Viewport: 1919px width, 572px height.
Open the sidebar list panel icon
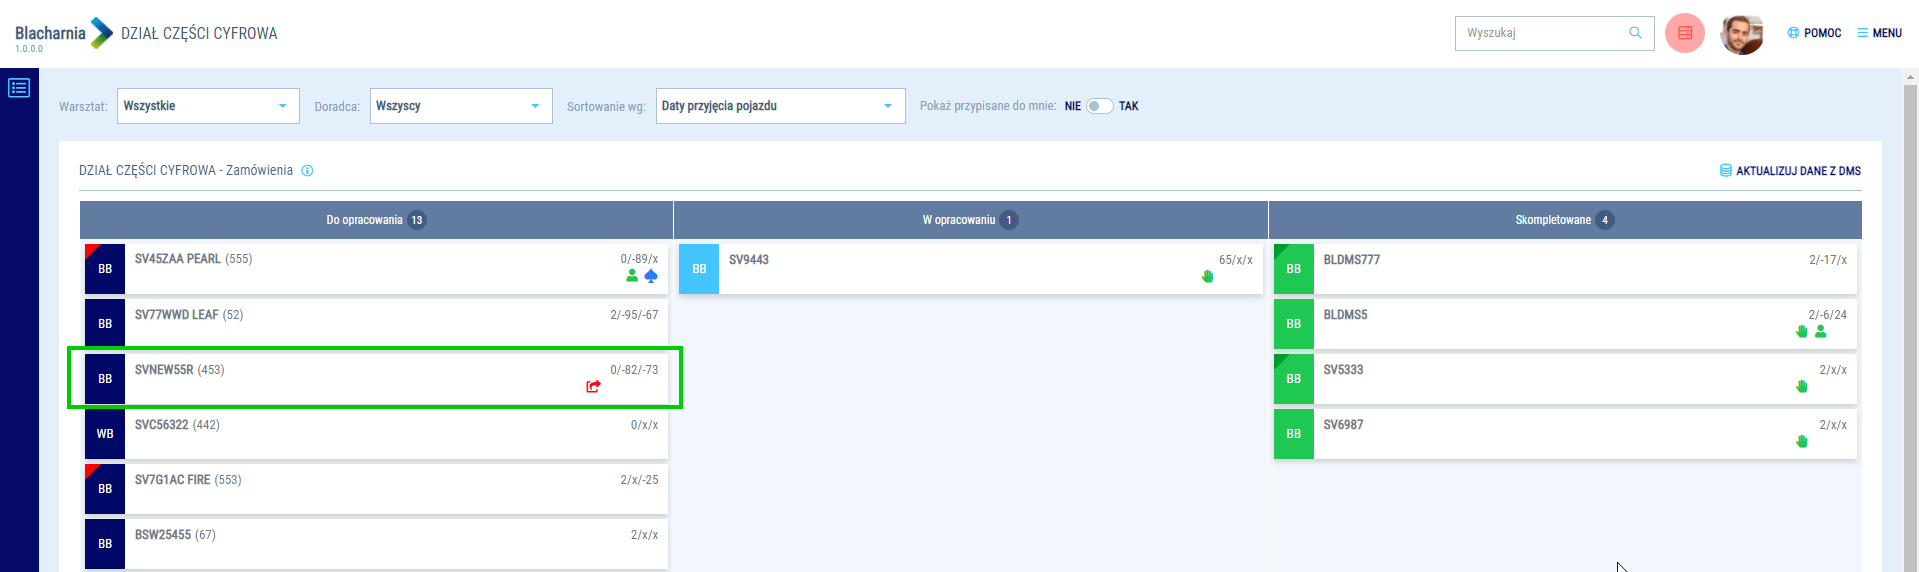pos(19,88)
